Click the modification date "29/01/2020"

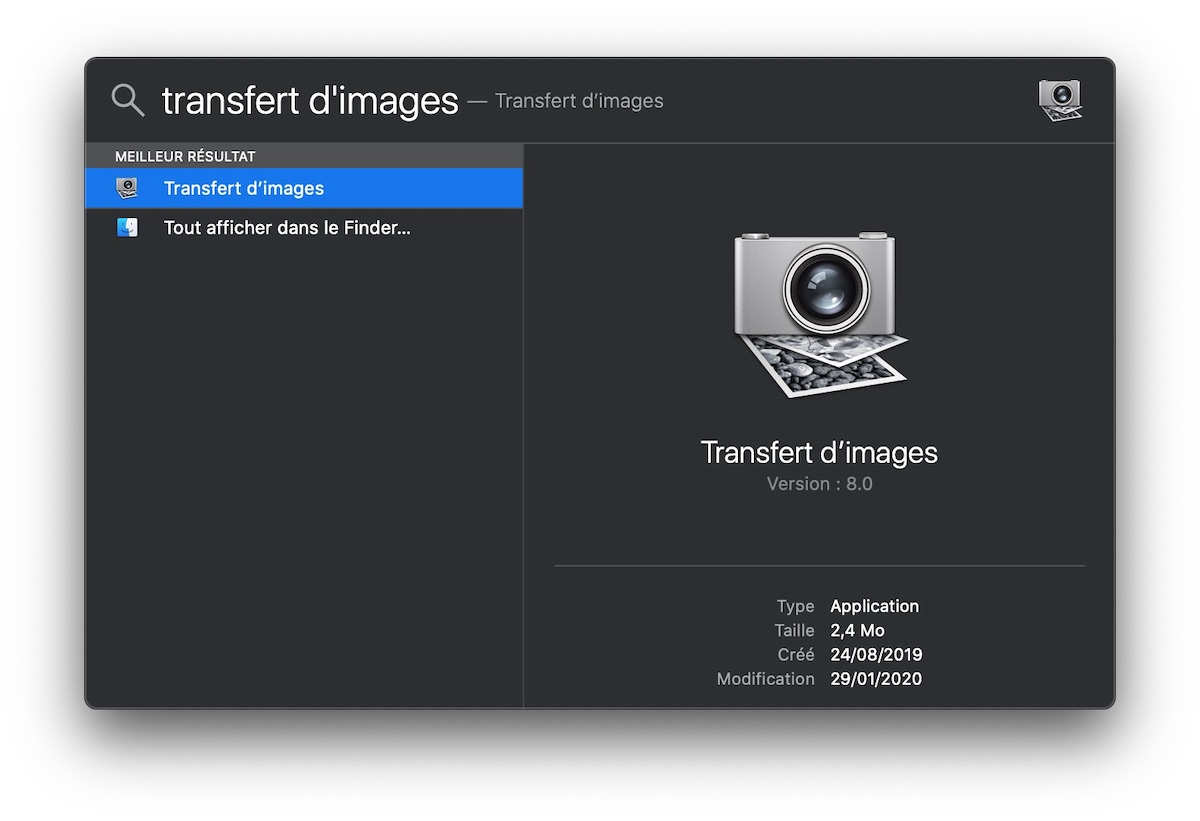(x=876, y=679)
